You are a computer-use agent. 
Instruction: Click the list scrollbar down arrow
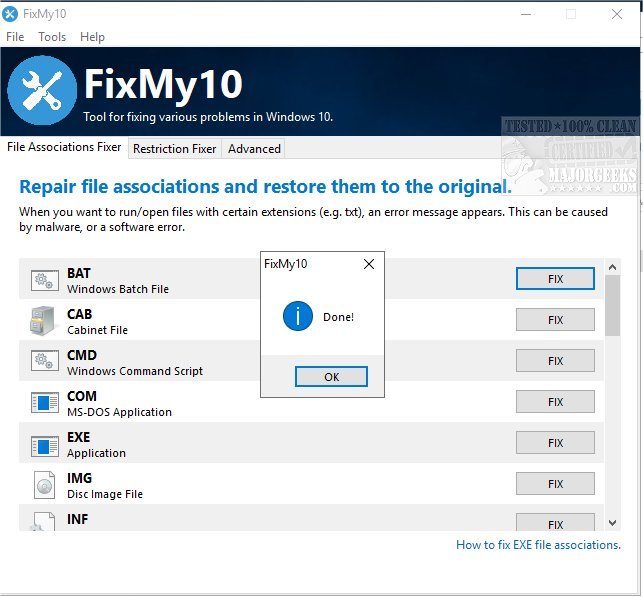tap(613, 523)
